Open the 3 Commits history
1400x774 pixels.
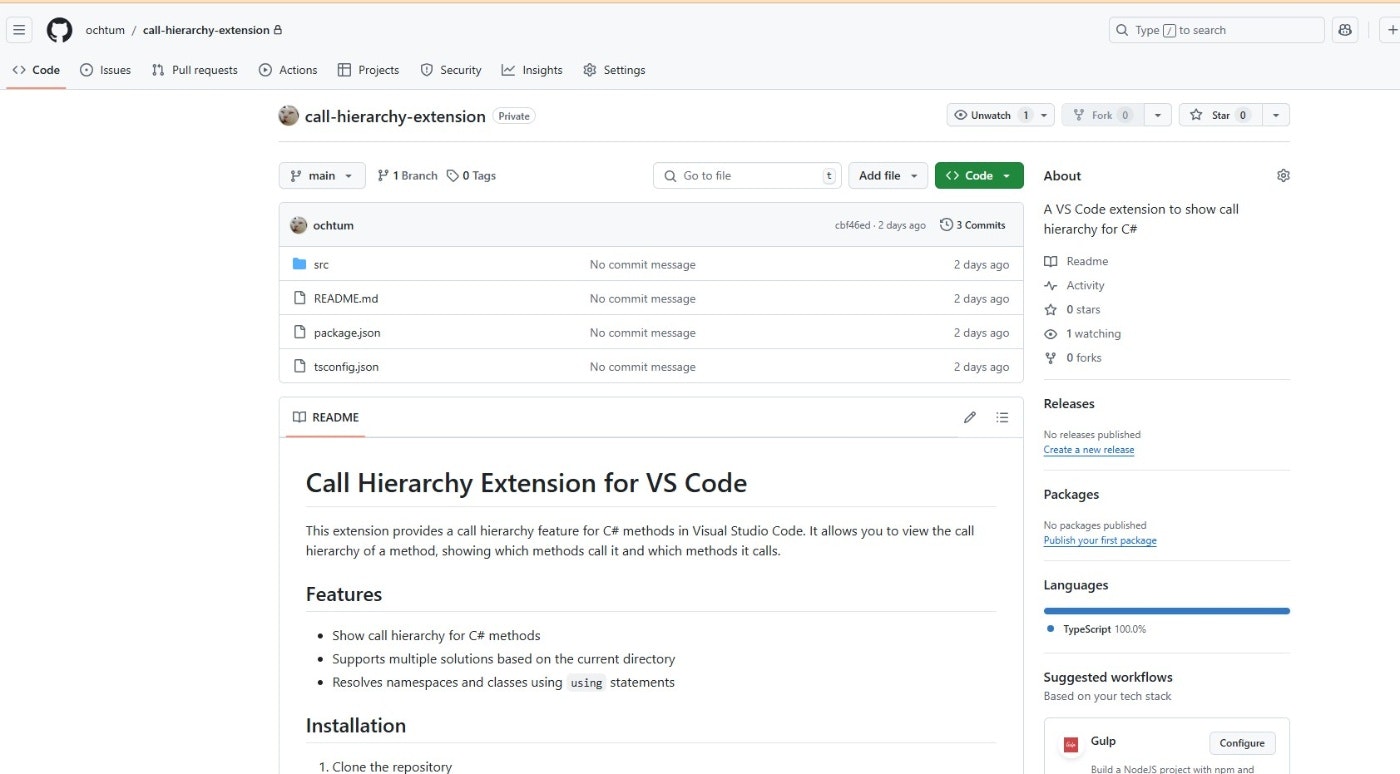tap(972, 225)
